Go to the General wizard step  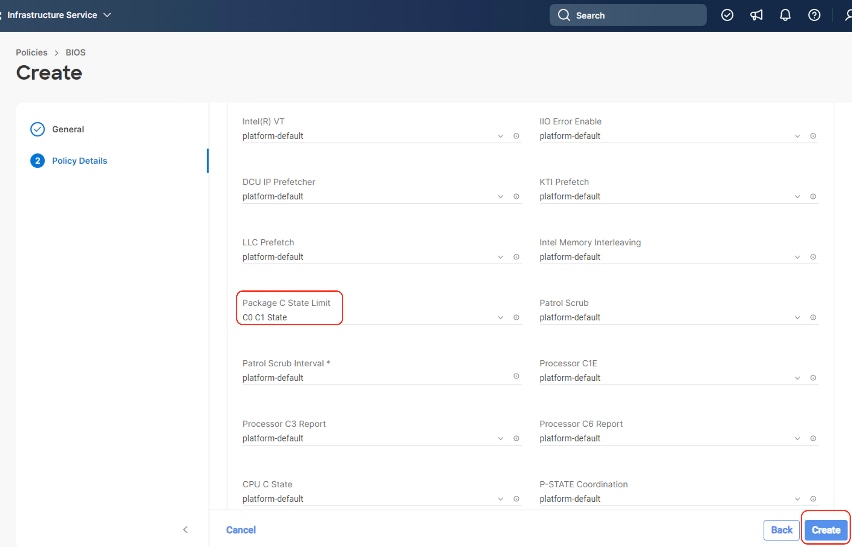68,129
